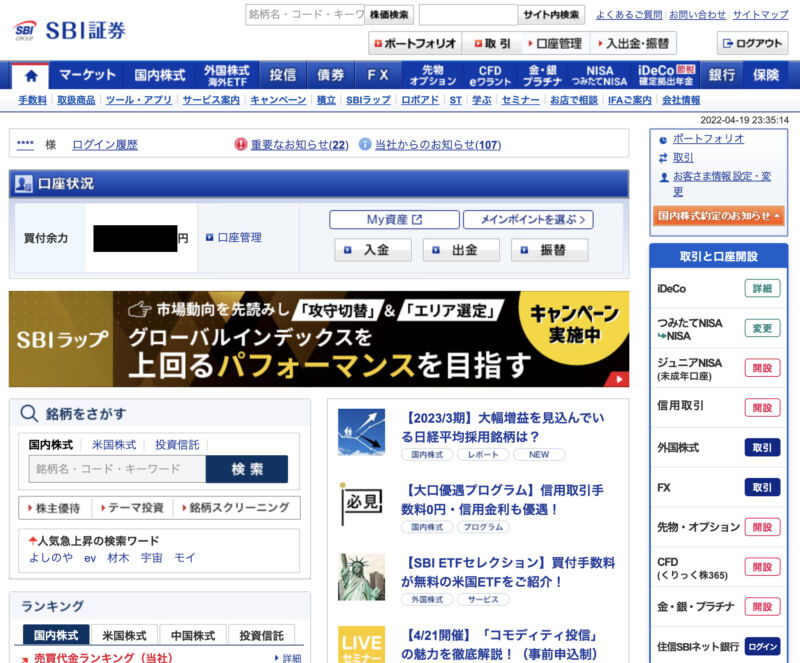Click the iDeCo 詳細 button

762,288
